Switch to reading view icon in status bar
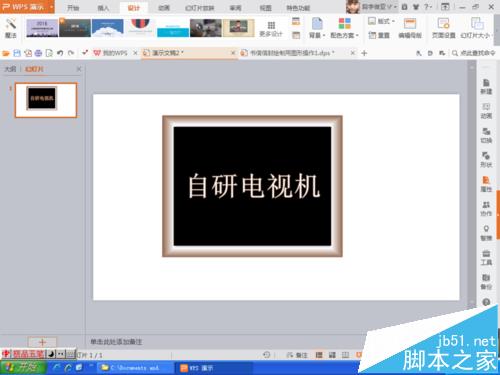The width and height of the screenshot is (500, 375). coord(346,355)
